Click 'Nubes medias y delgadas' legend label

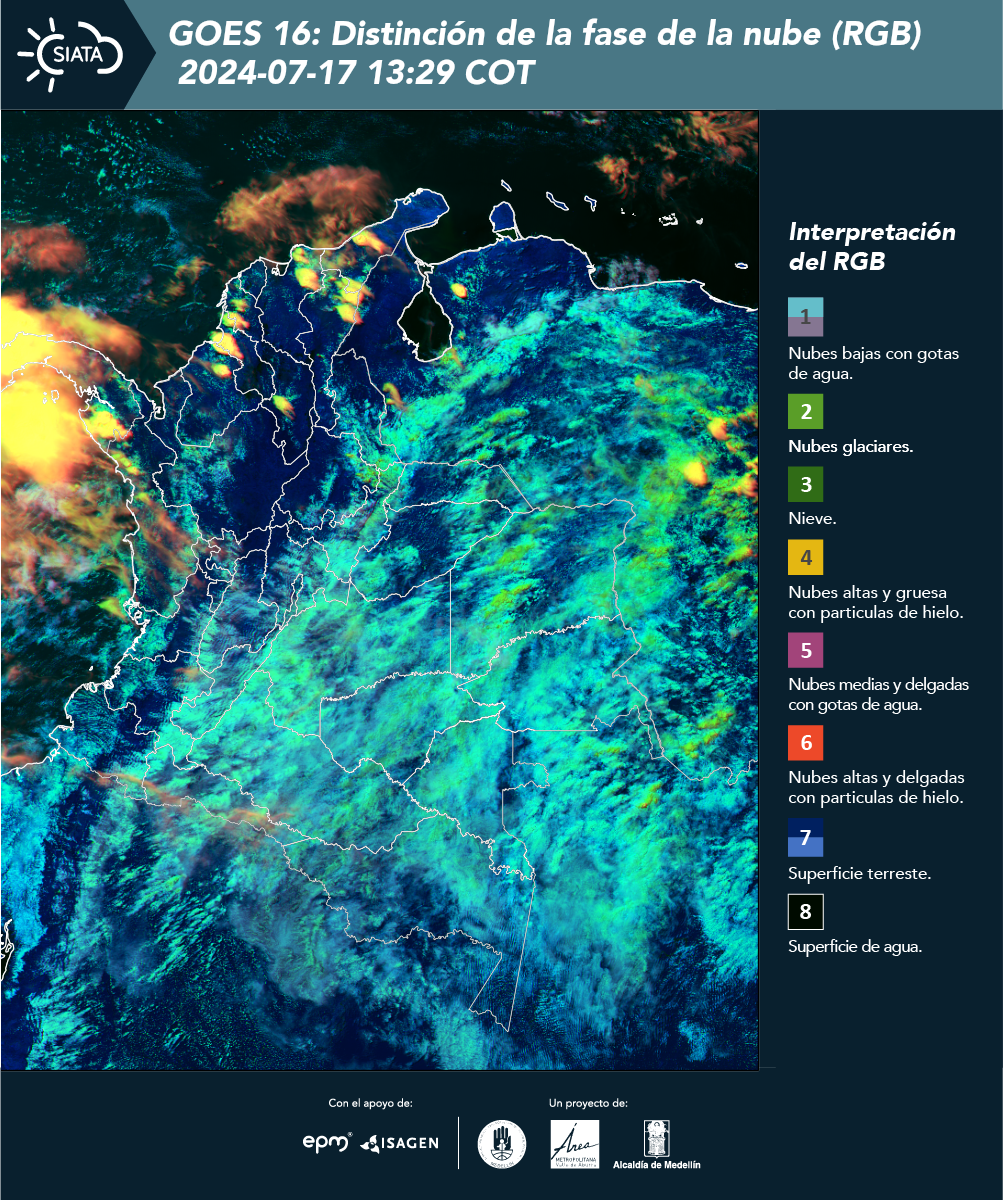pyautogui.click(x=879, y=695)
